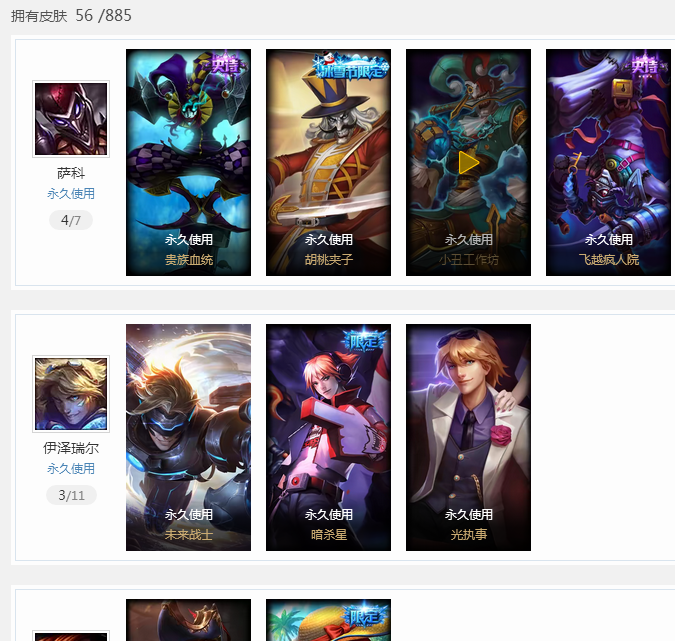Click the 拥有皮肤 56/885 header text
Image resolution: width=675 pixels, height=641 pixels.
71,15
